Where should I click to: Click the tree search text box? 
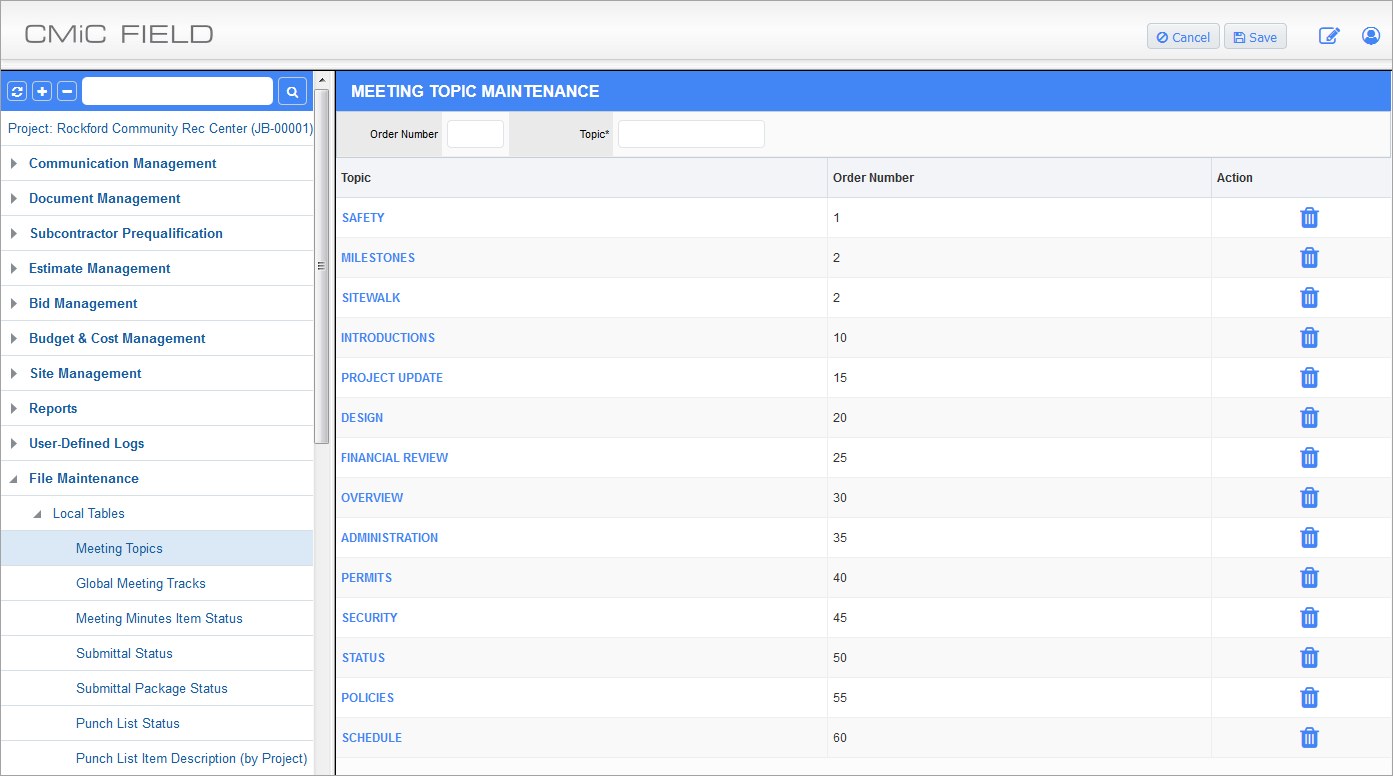177,91
